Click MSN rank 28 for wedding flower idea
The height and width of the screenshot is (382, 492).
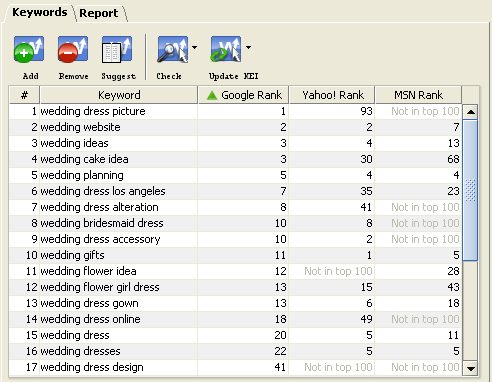tap(453, 271)
